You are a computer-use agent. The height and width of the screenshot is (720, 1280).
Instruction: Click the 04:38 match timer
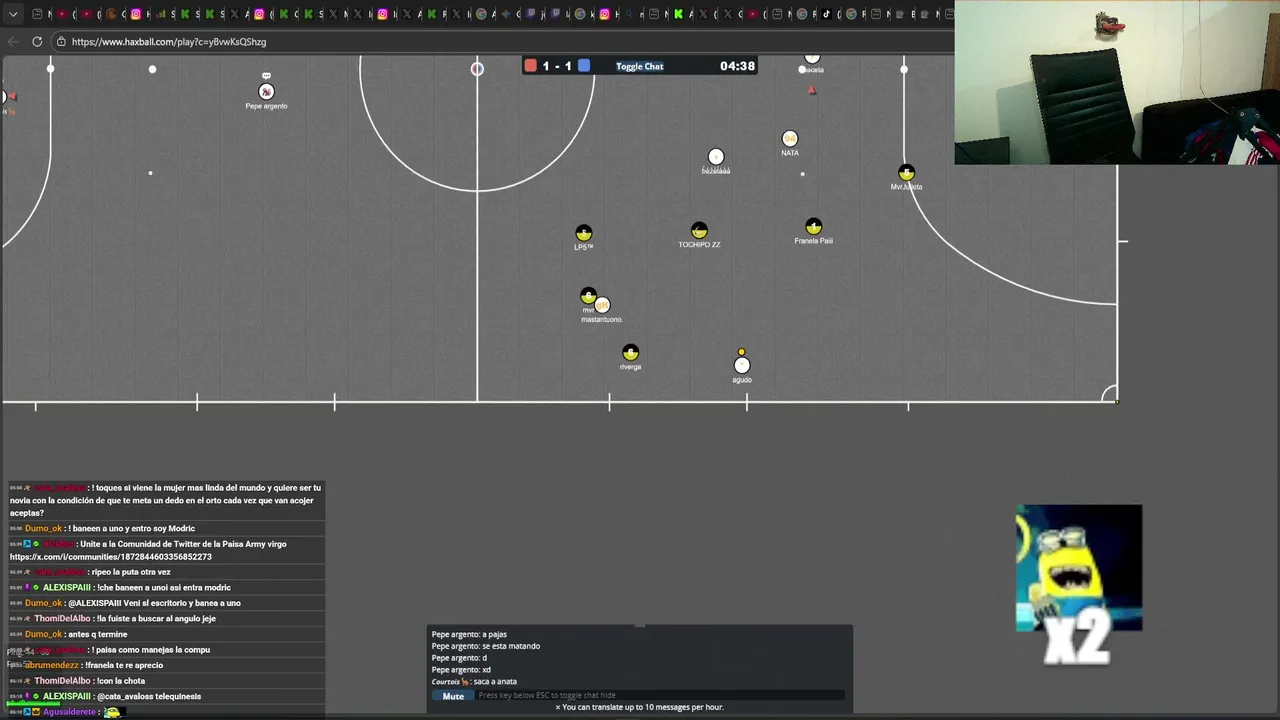coord(737,66)
